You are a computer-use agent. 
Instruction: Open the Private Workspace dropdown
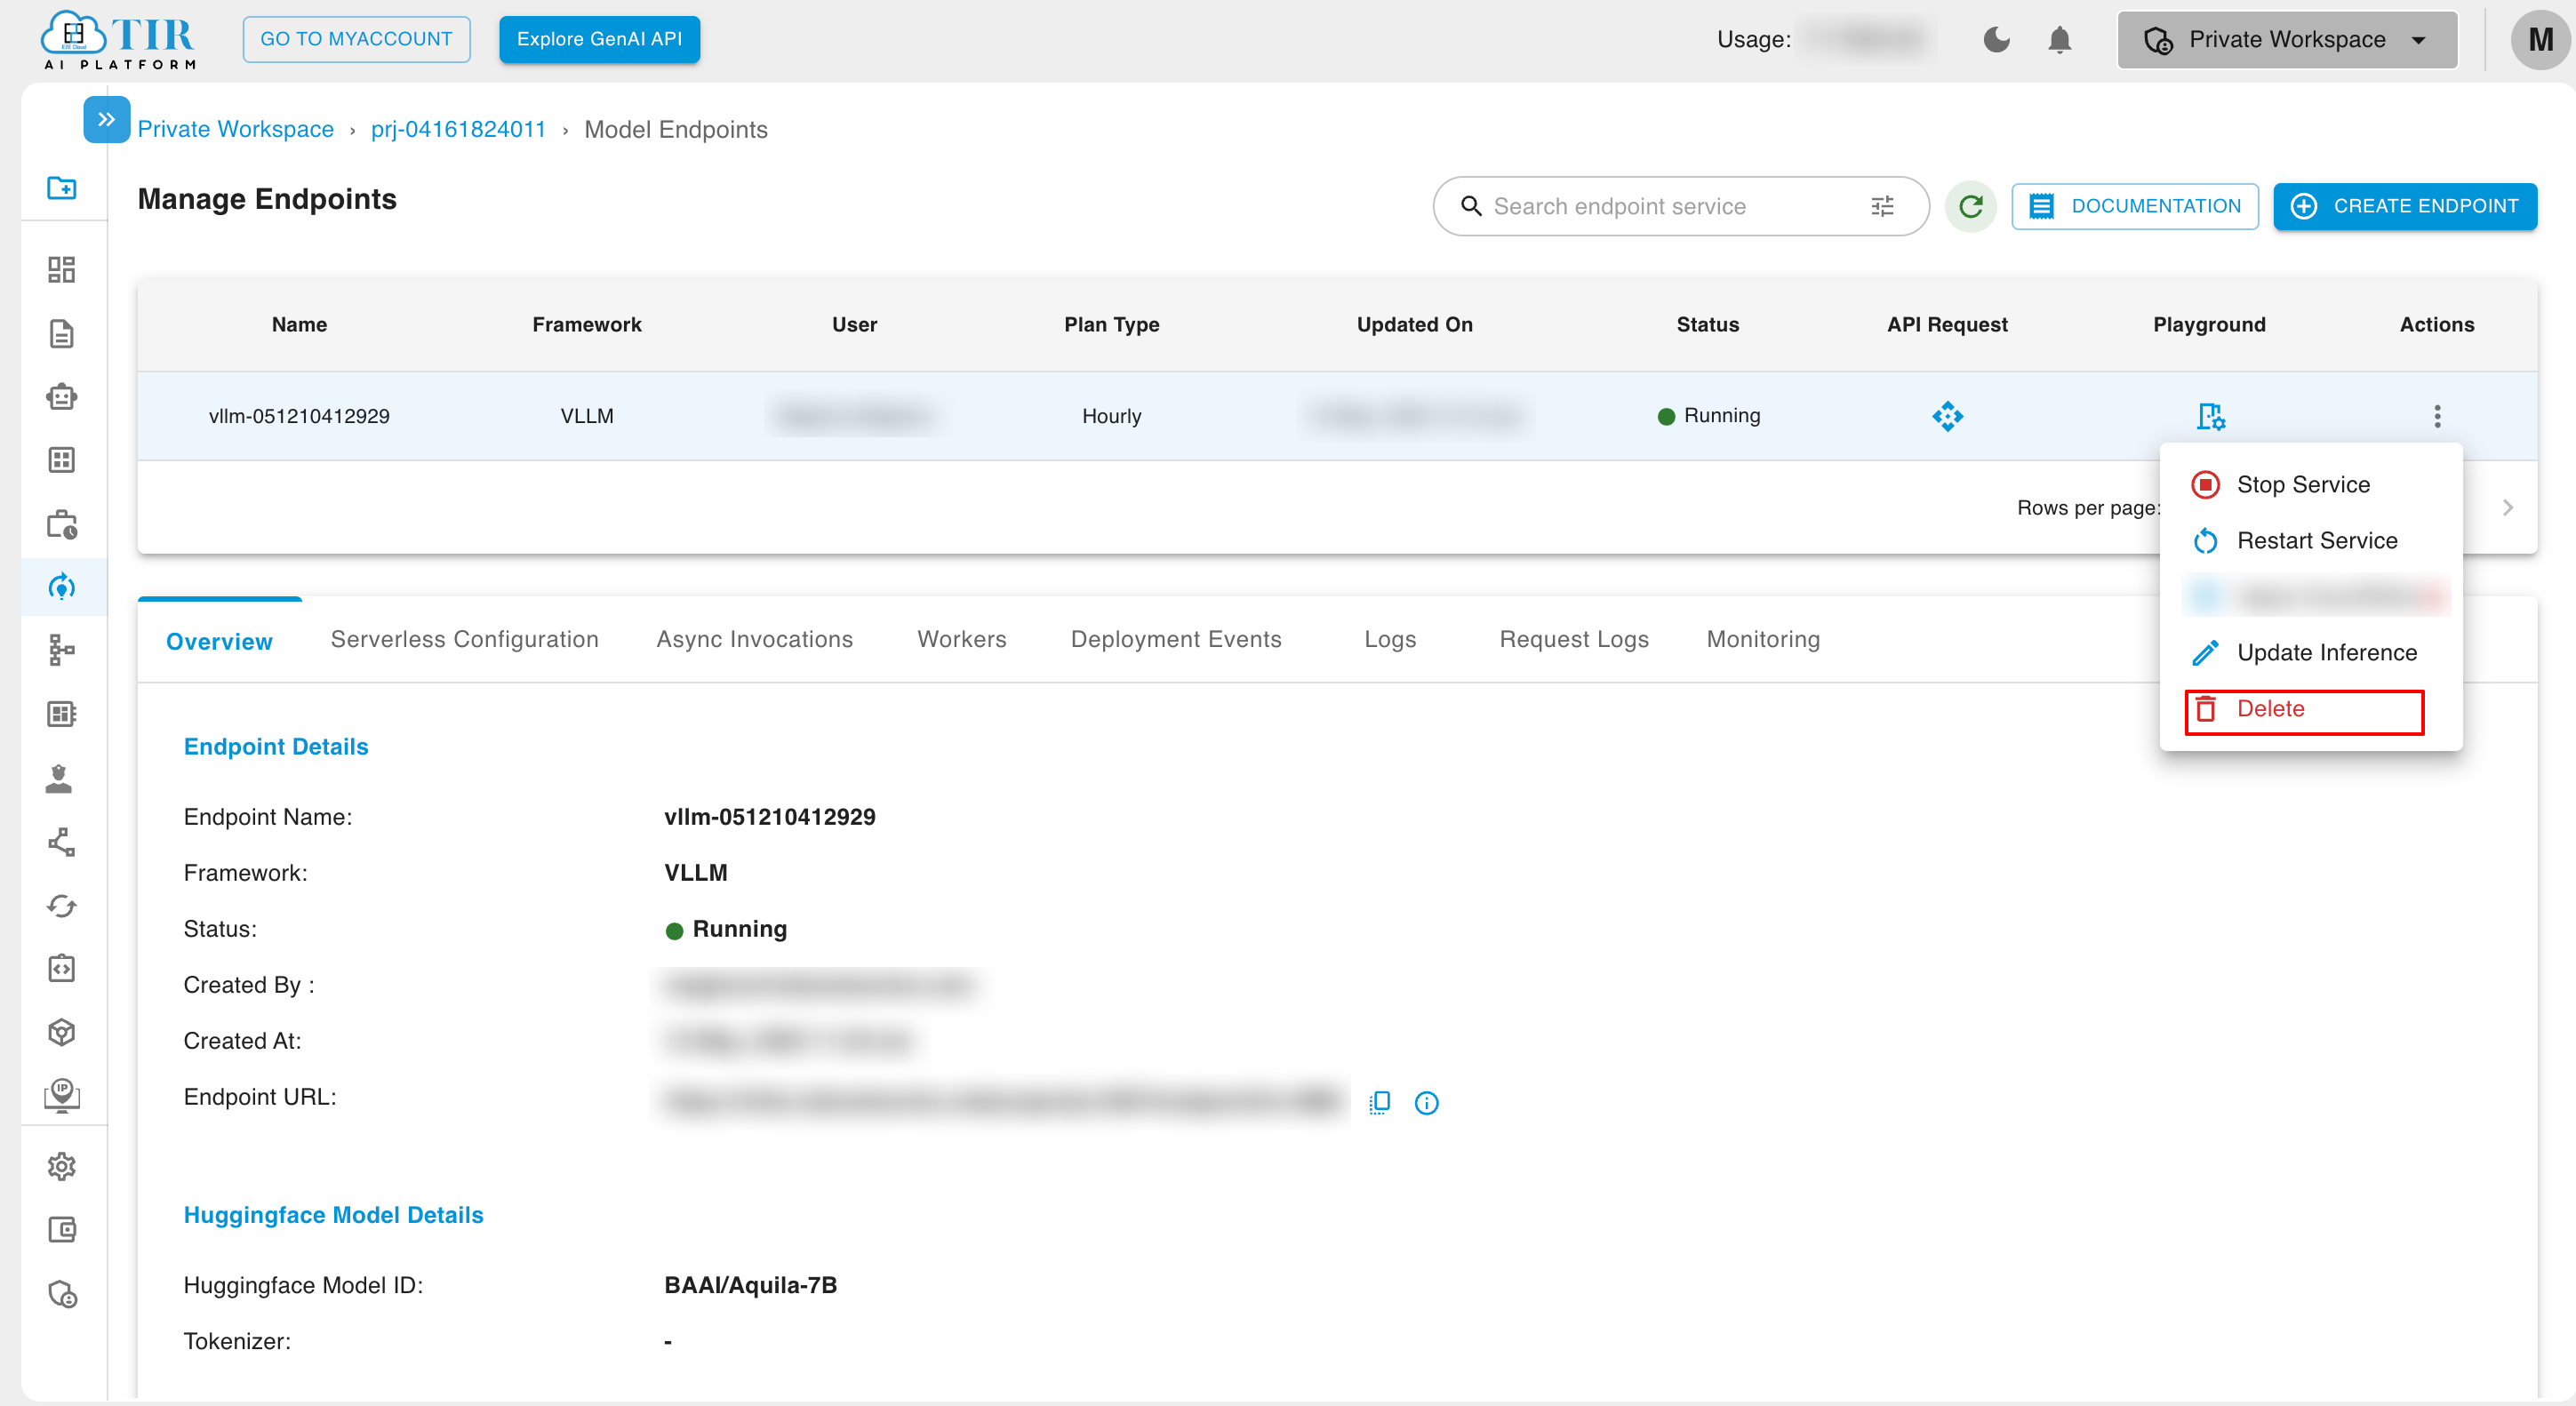(x=2287, y=40)
